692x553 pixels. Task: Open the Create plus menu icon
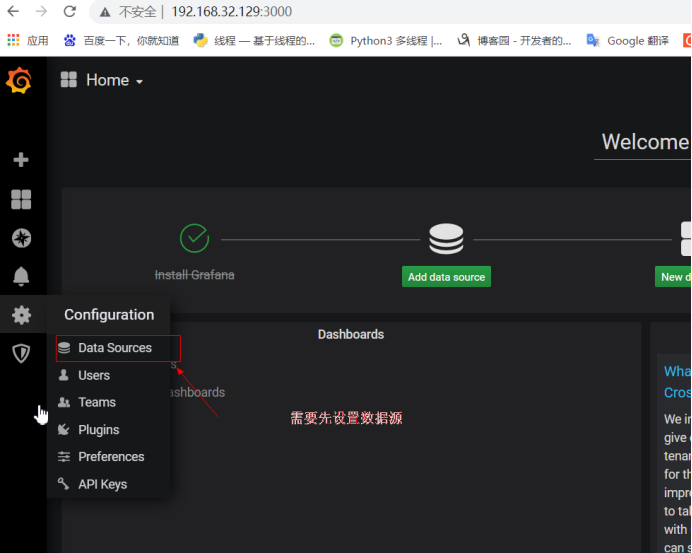pos(21,159)
